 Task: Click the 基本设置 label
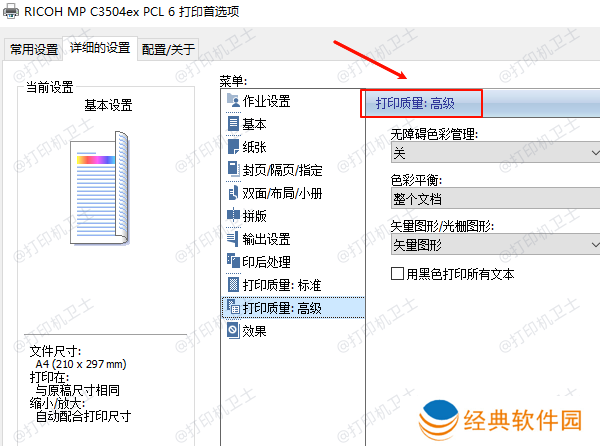click(x=108, y=105)
